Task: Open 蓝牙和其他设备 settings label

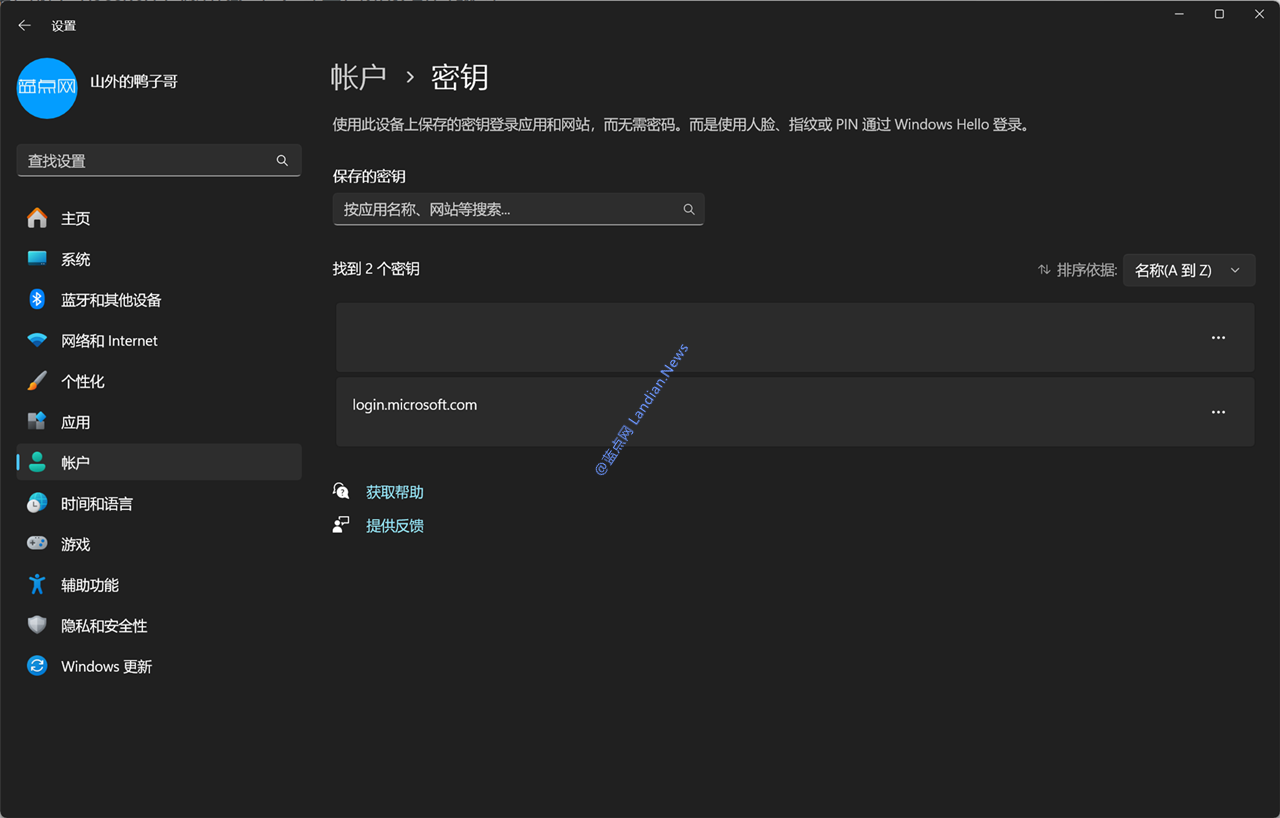Action: [x=111, y=300]
